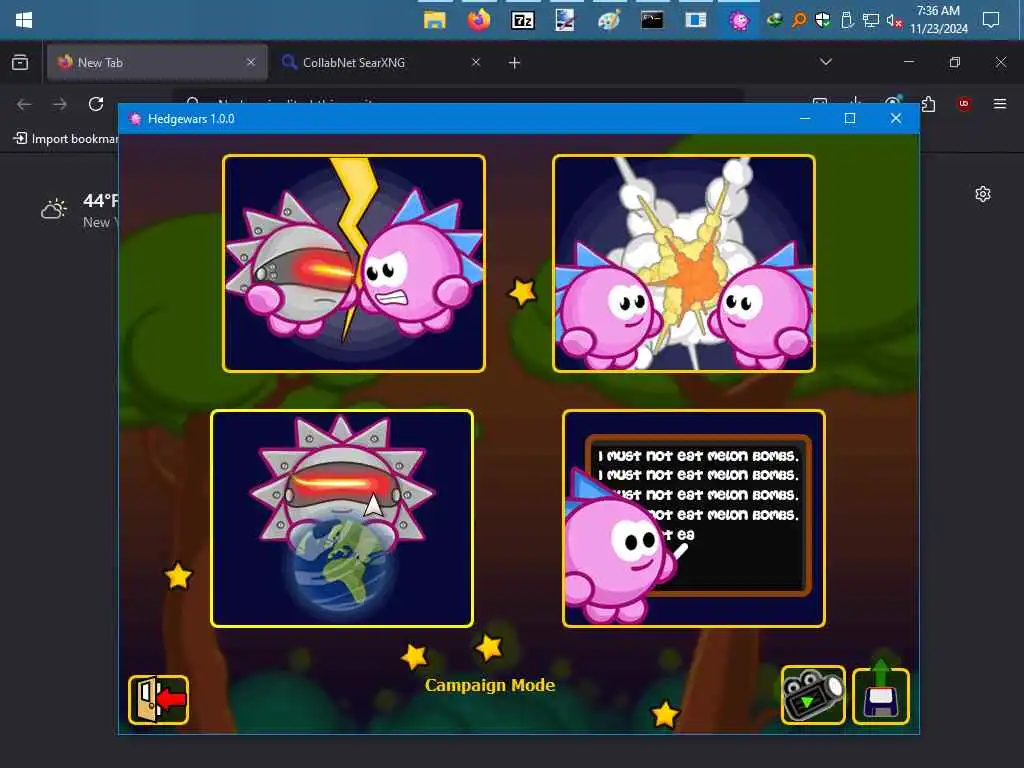Open 7-Zip from the taskbar
Viewport: 1024px width, 768px height.
[x=522, y=20]
